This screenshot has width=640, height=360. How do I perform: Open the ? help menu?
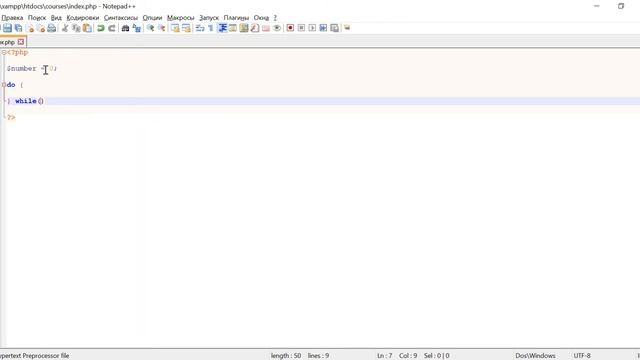click(275, 18)
